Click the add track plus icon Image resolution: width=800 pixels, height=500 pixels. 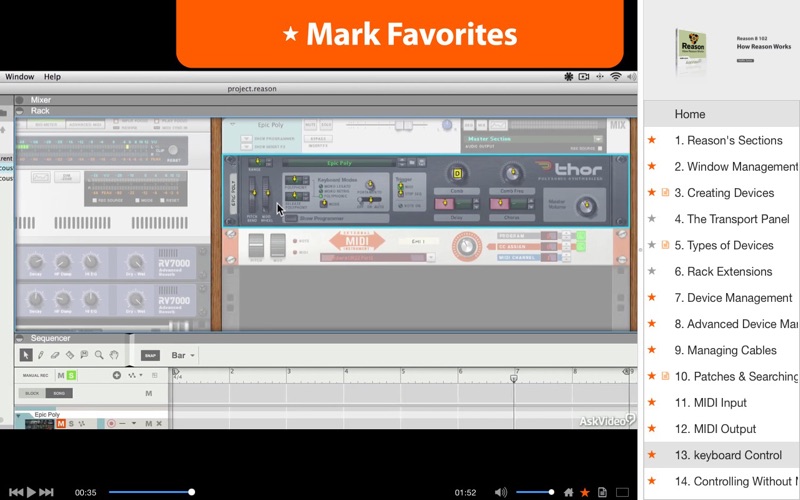click(x=117, y=376)
